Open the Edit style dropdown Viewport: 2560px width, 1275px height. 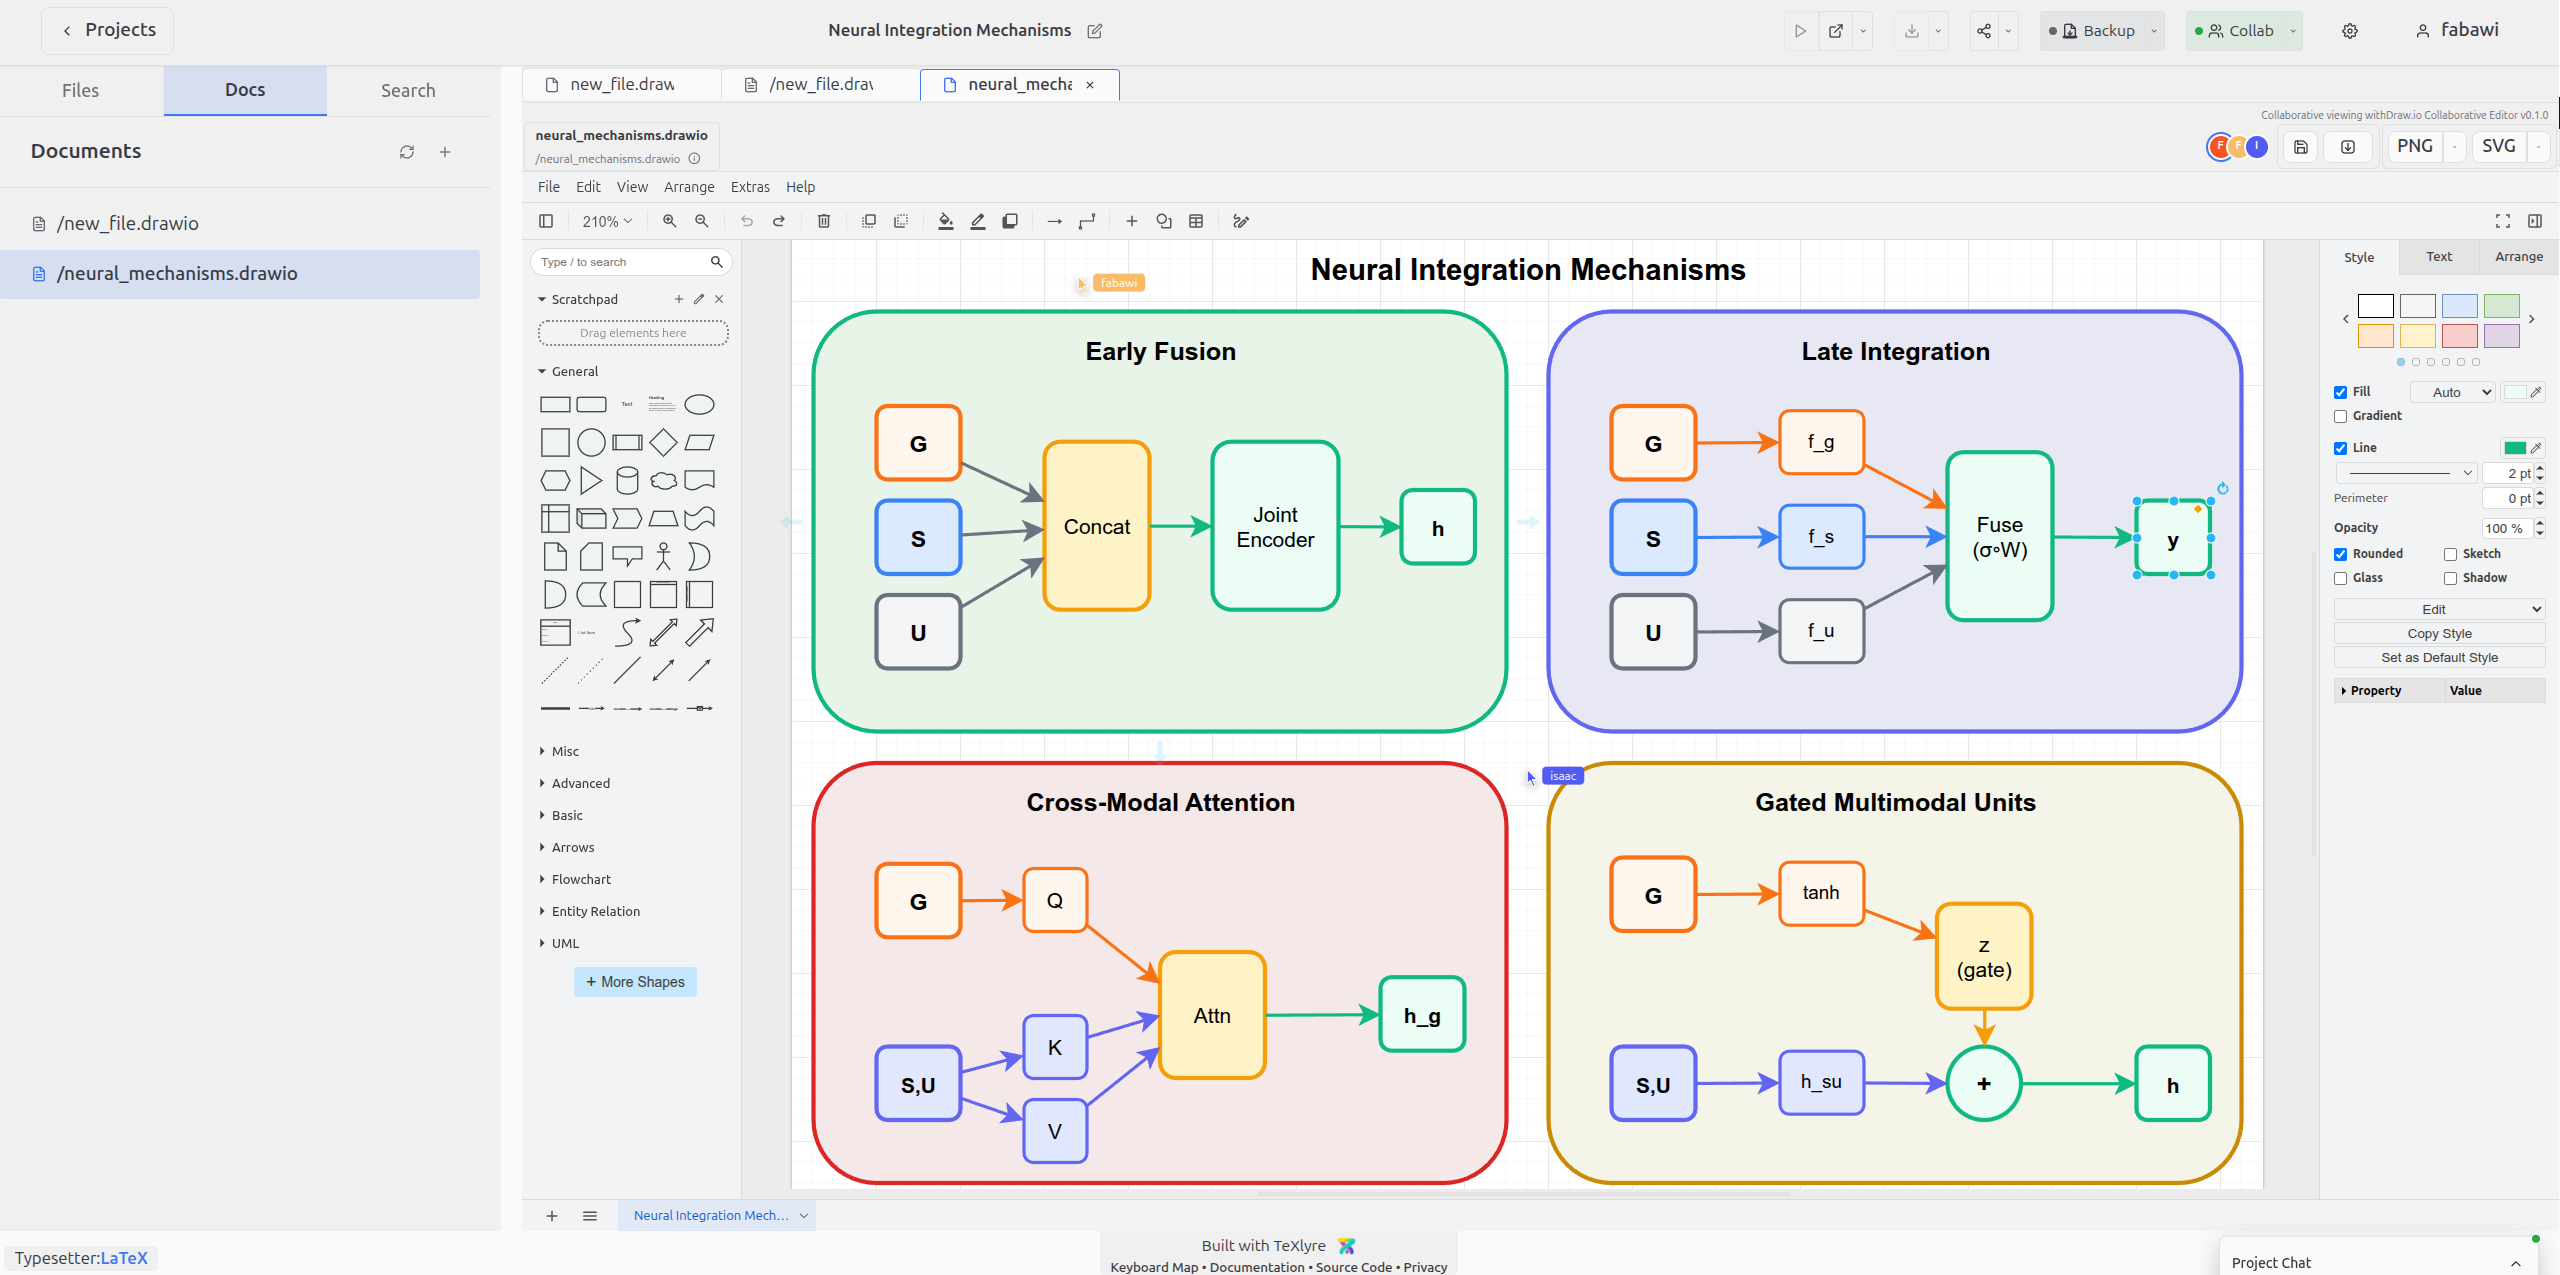pyautogui.click(x=2439, y=609)
